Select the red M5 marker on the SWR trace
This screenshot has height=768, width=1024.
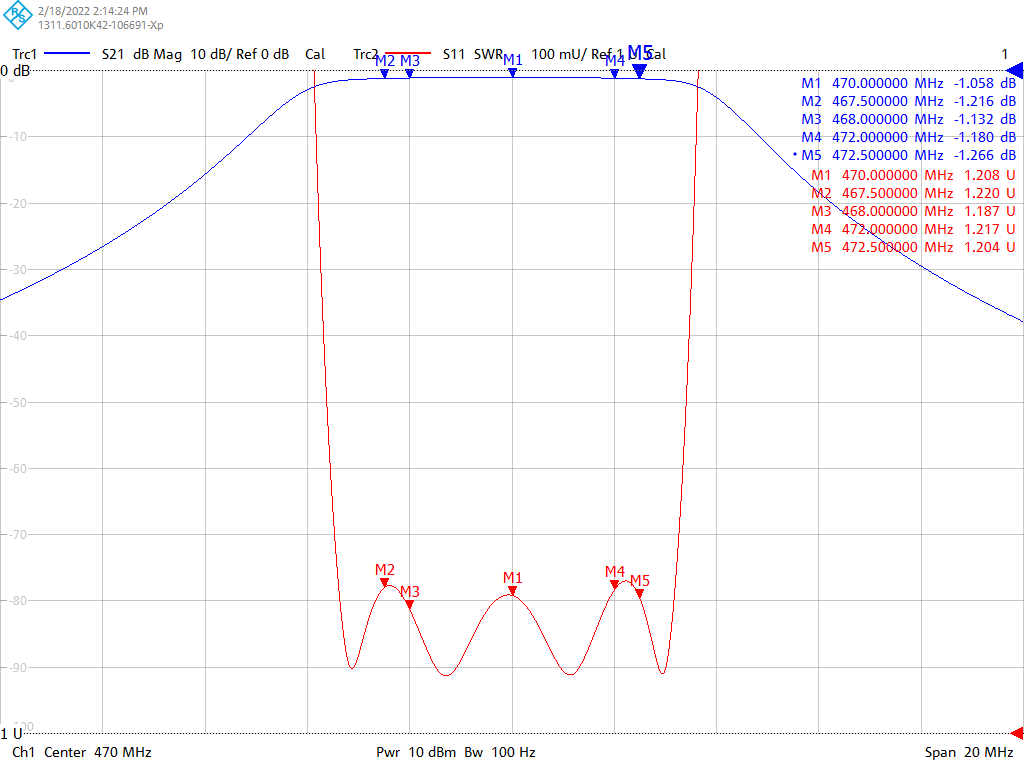639,593
